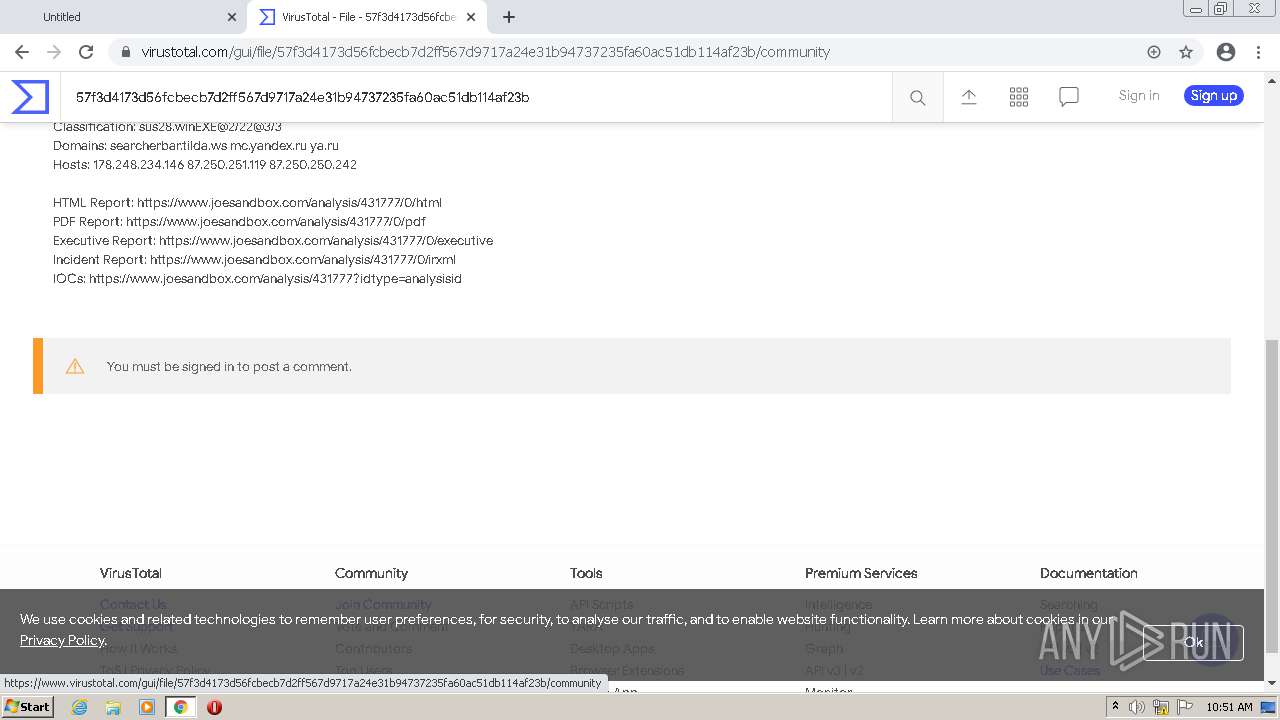Show hidden tray icons arrow
The image size is (1280, 720).
1115,707
